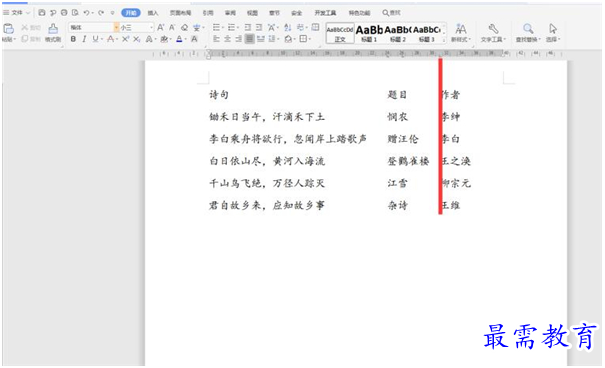Screen dimensions: 605x368
Task: Switch to the 引用 tab
Action: coord(208,13)
